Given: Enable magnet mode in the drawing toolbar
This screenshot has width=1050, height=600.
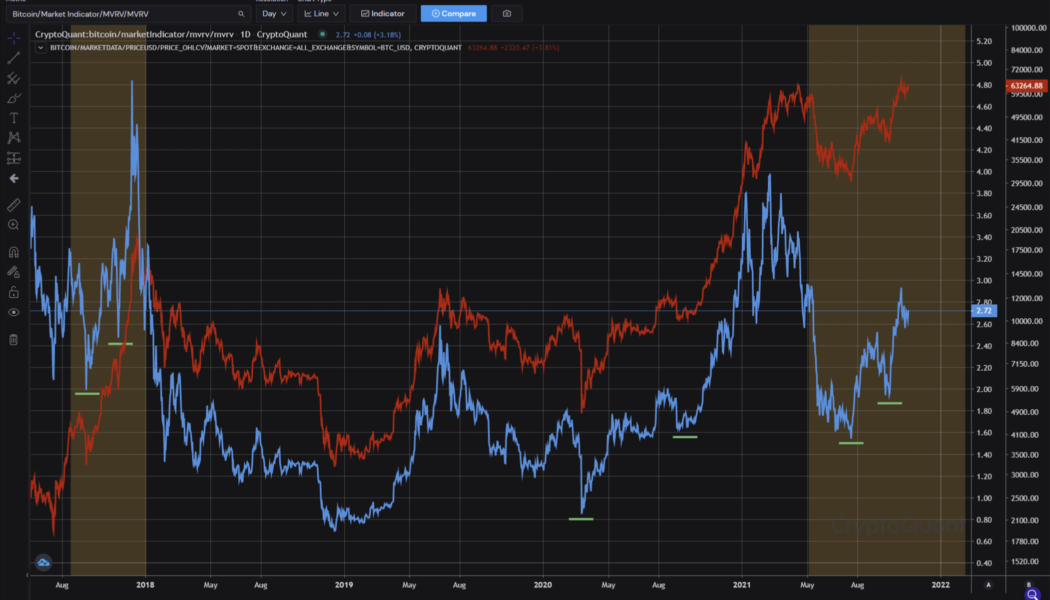Looking at the screenshot, I should point(13,250).
